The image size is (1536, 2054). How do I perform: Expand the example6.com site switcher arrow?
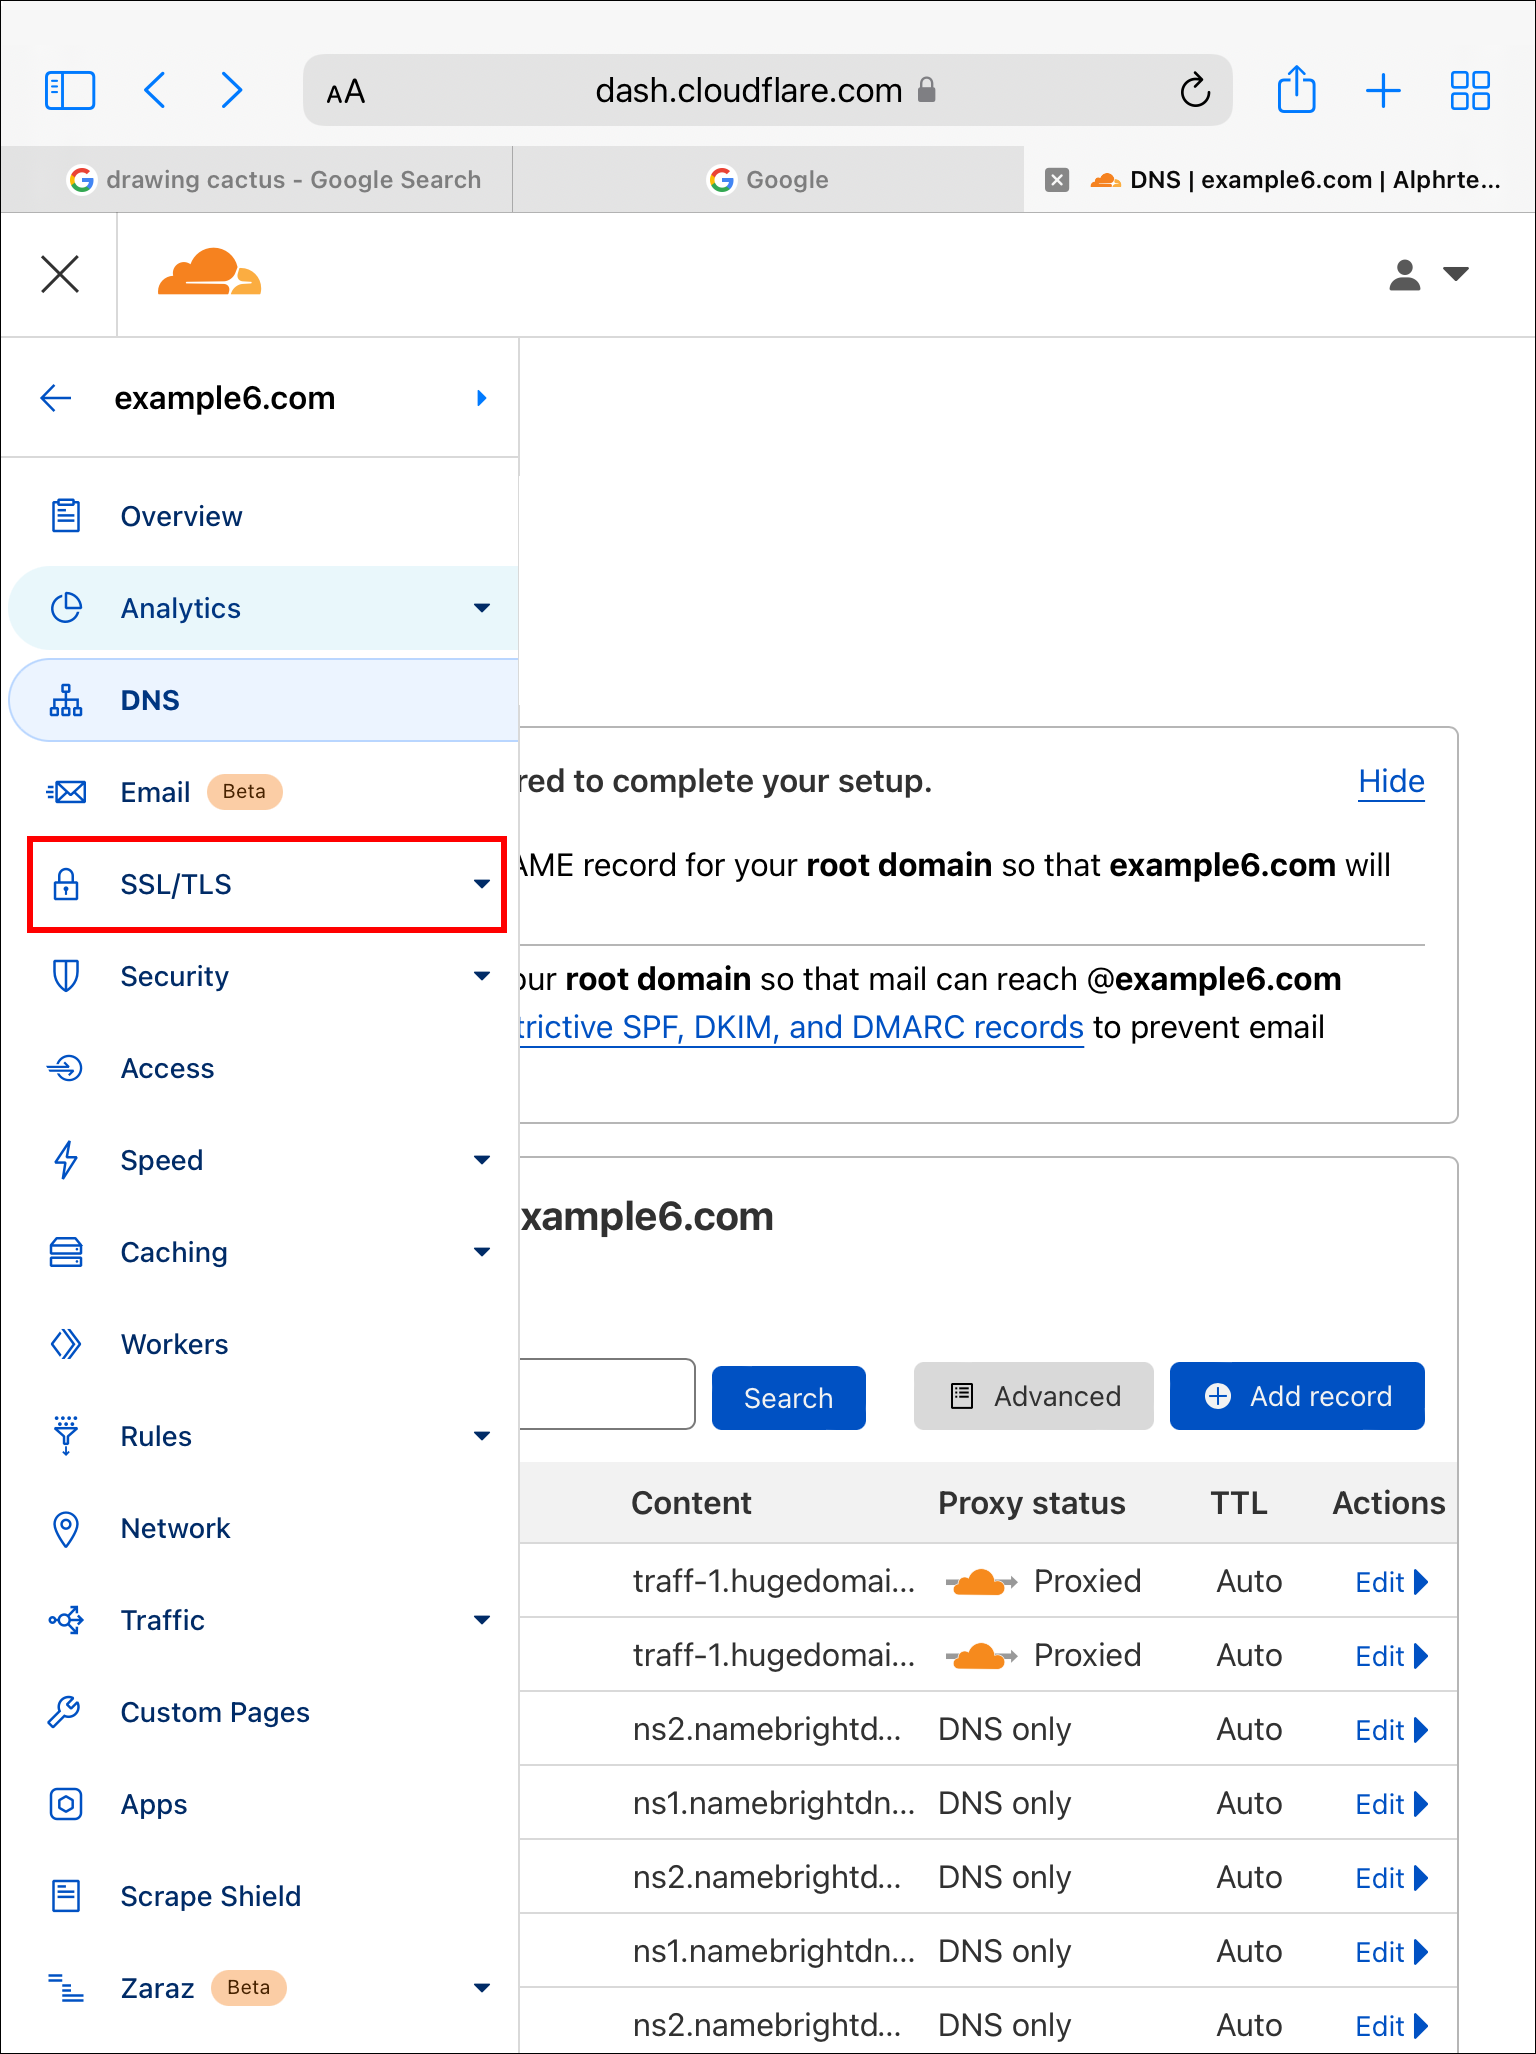pyautogui.click(x=482, y=398)
